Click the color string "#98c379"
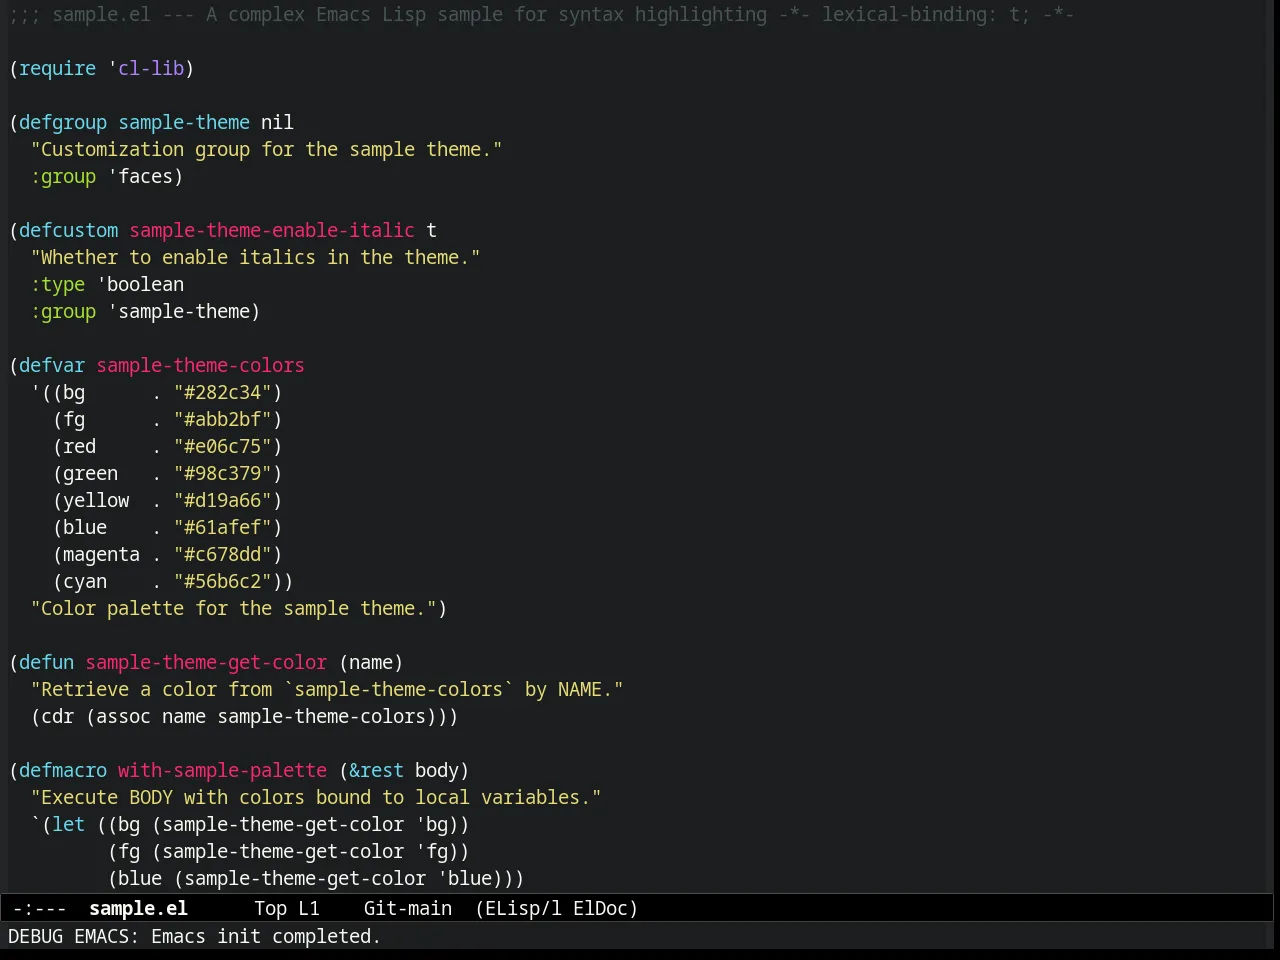Image resolution: width=1280 pixels, height=960 pixels. (222, 473)
